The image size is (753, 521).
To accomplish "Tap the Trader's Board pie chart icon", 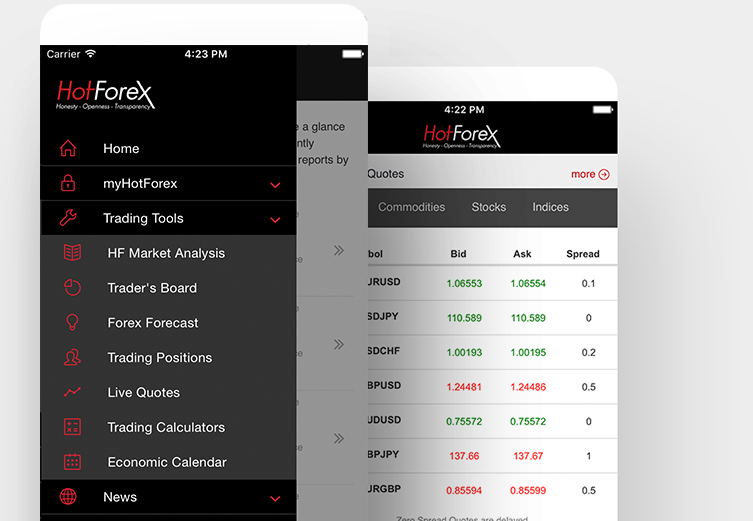I will tap(72, 288).
